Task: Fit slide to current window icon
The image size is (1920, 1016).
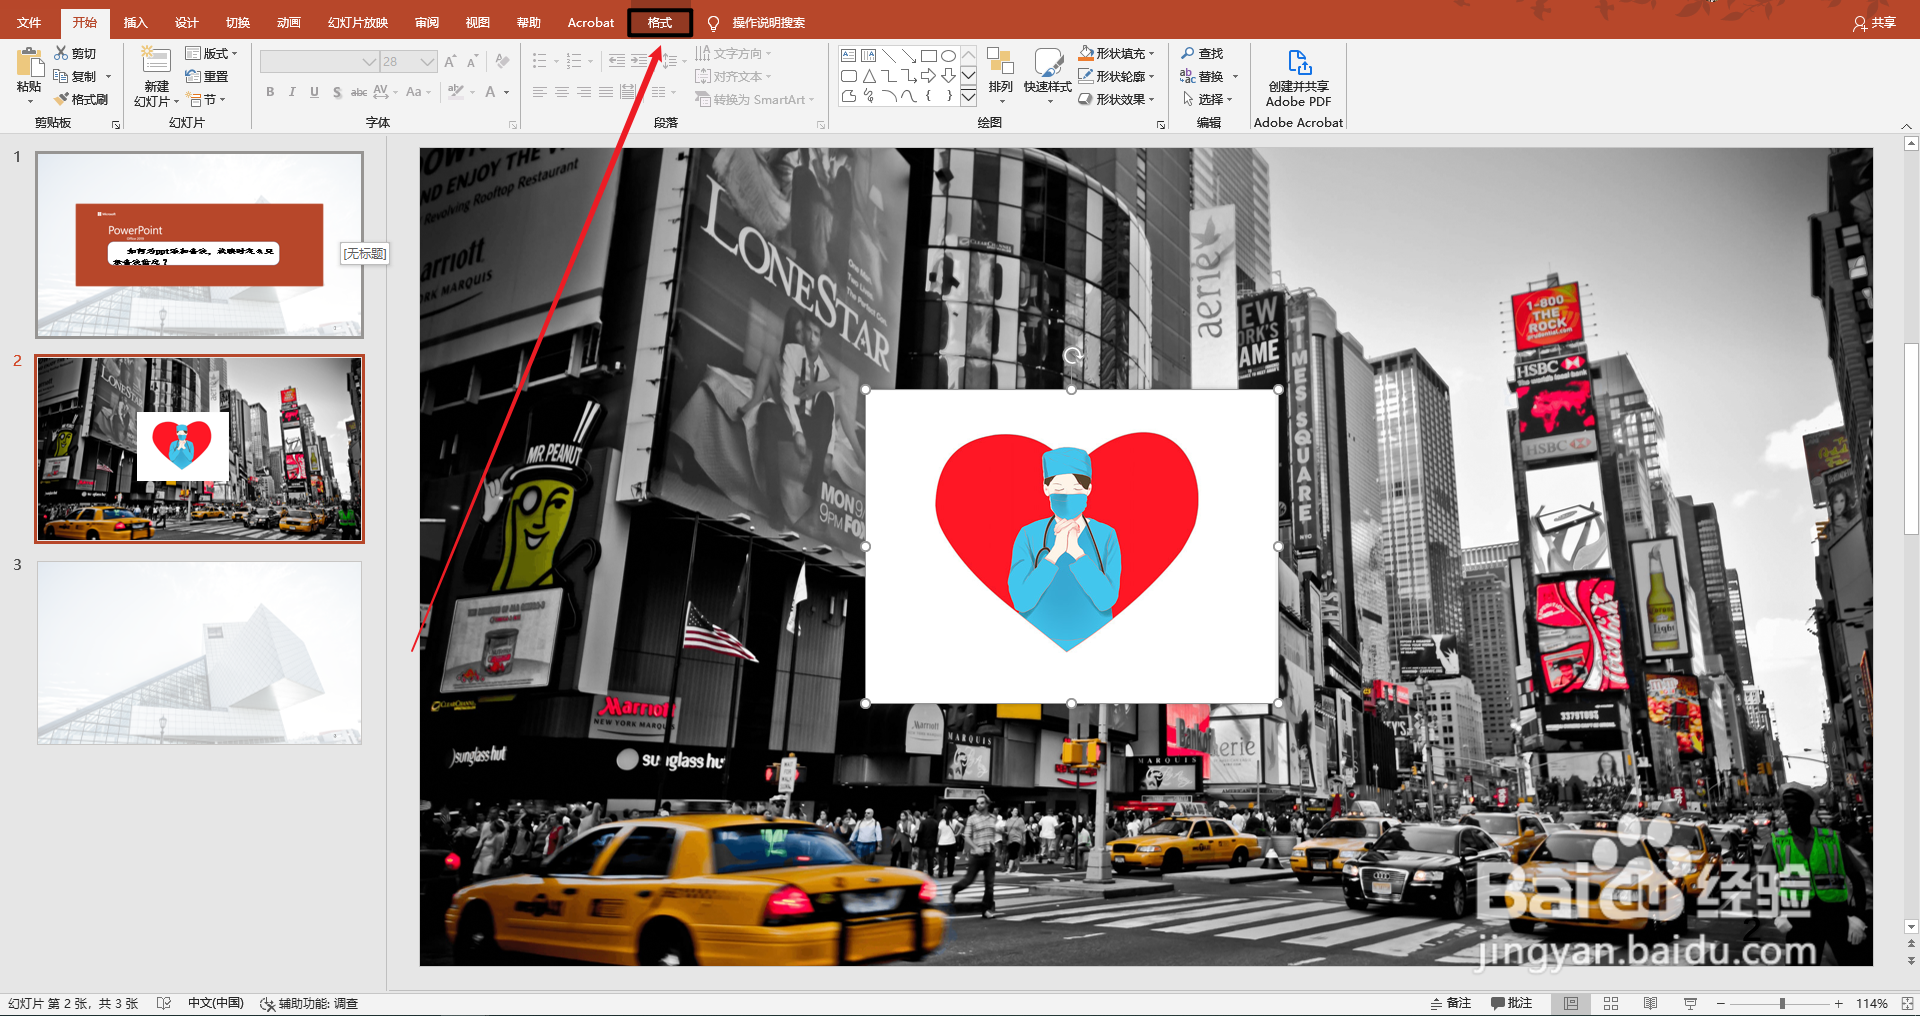Action: point(1906,1003)
